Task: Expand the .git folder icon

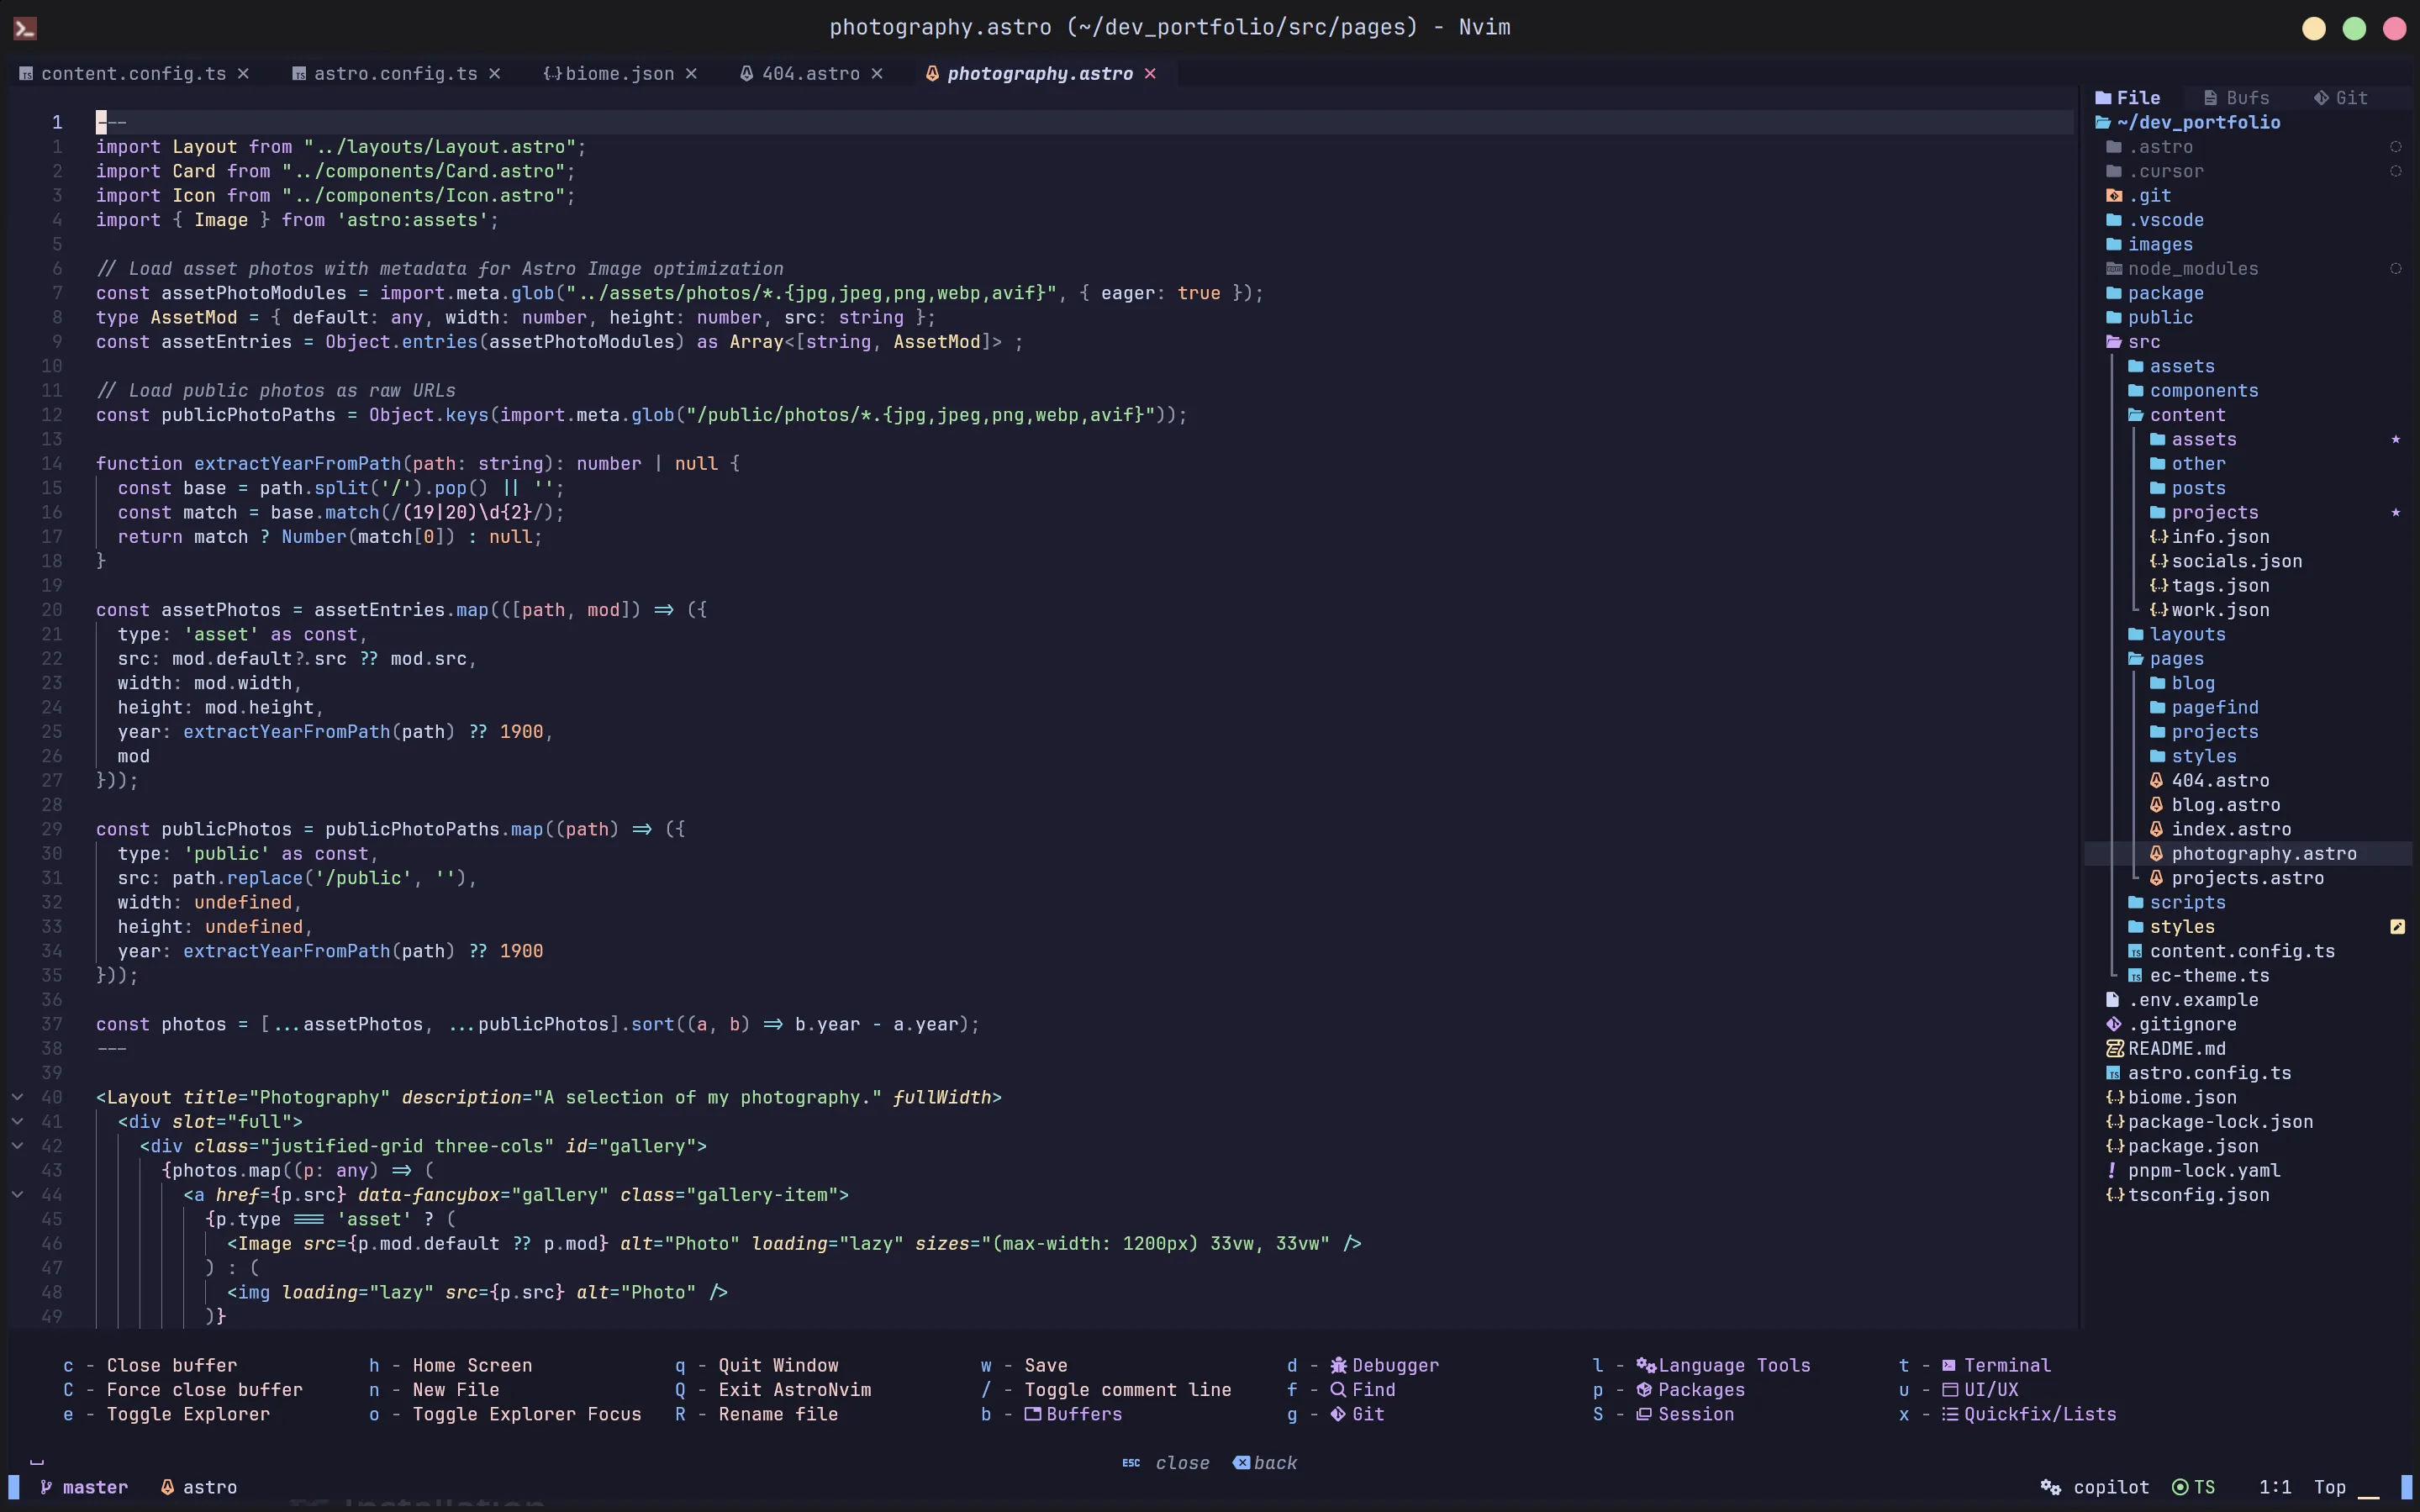Action: pyautogui.click(x=2114, y=196)
